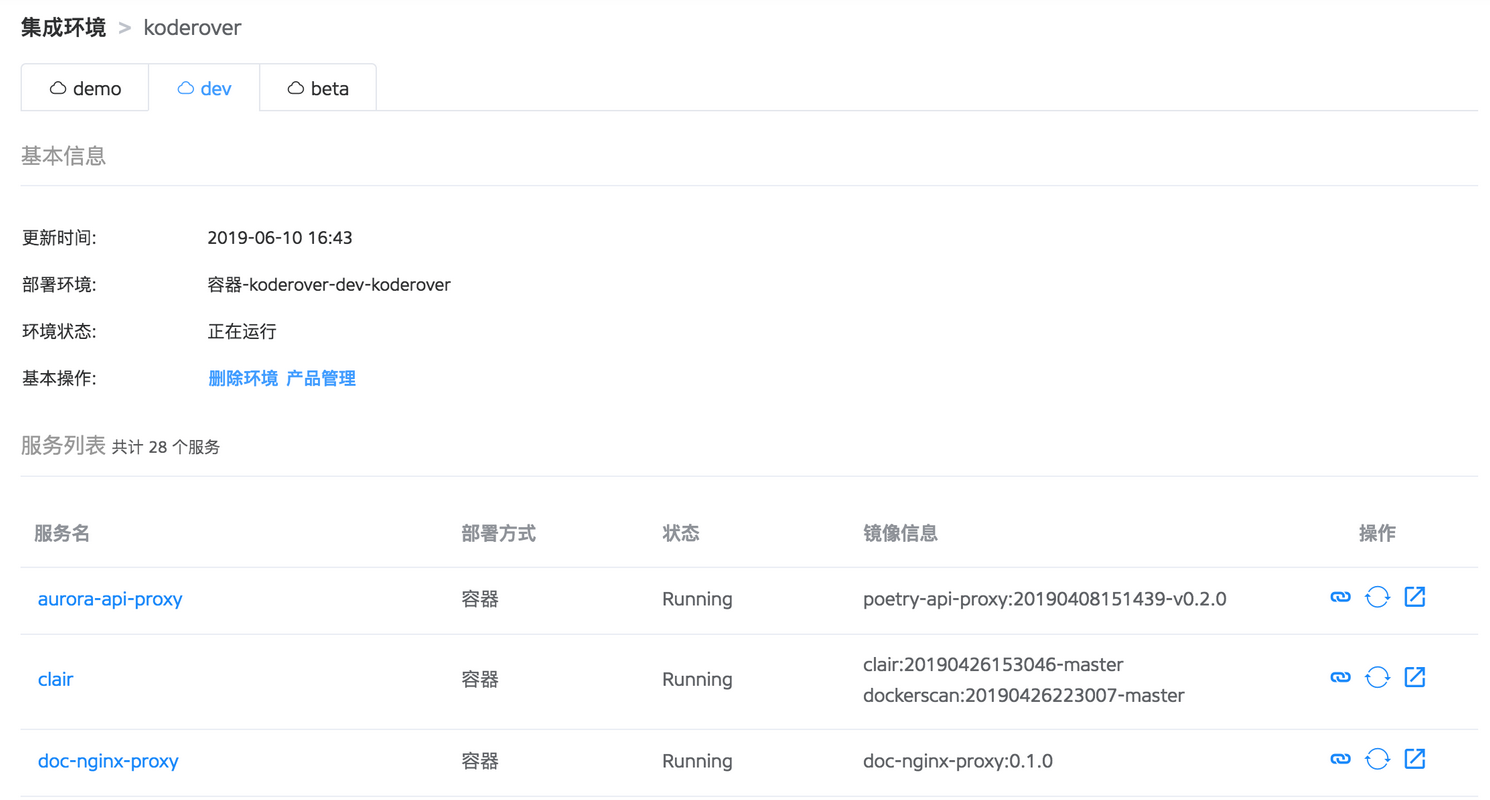Screen dimensions: 1490x800
Task: Open clair with the external-link icon
Action: (1415, 677)
